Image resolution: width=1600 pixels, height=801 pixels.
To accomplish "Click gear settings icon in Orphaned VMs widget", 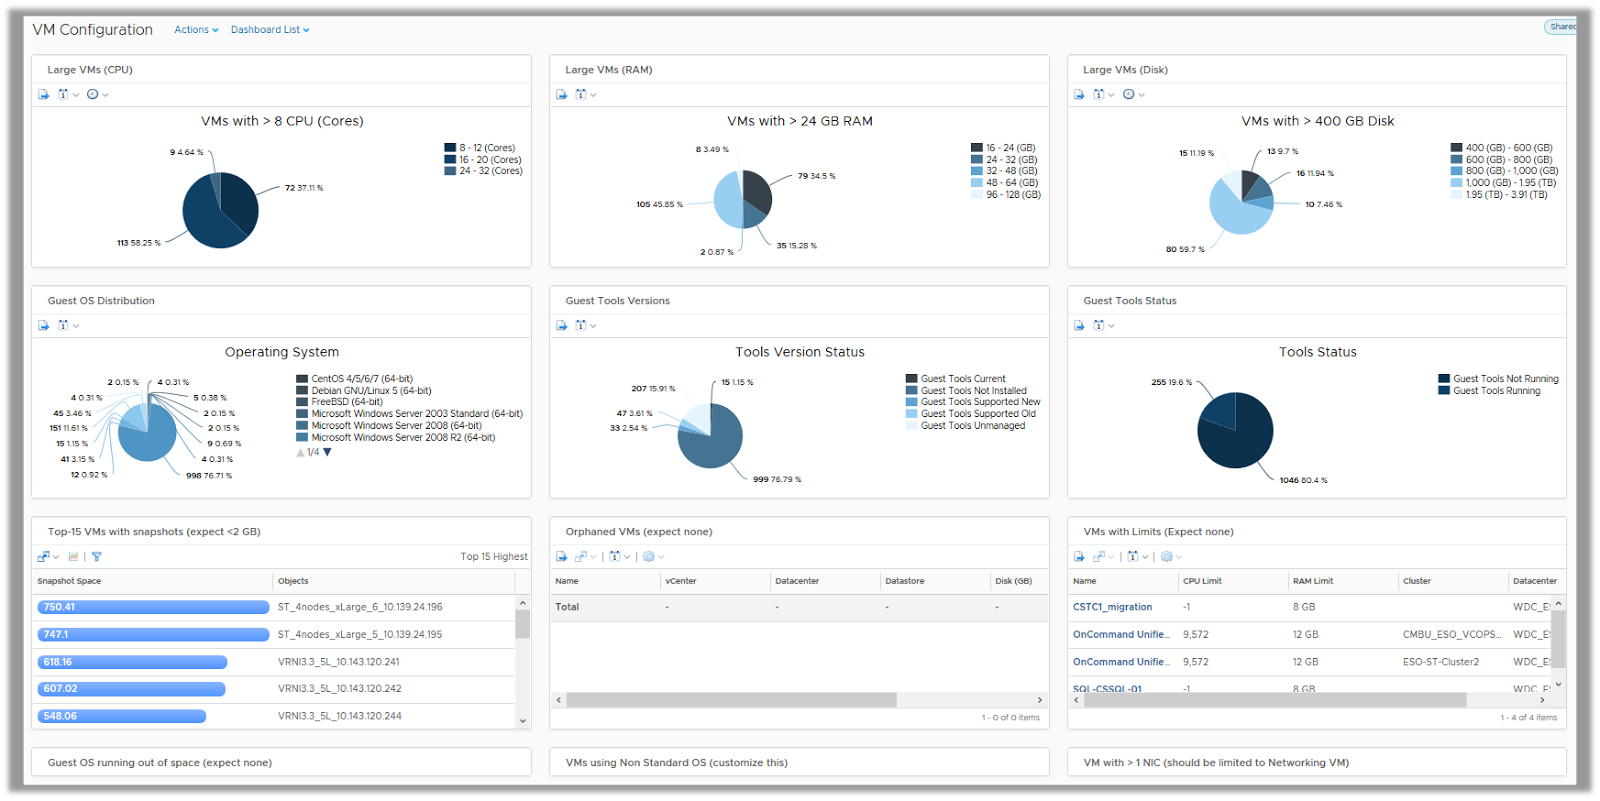I will pyautogui.click(x=649, y=557).
